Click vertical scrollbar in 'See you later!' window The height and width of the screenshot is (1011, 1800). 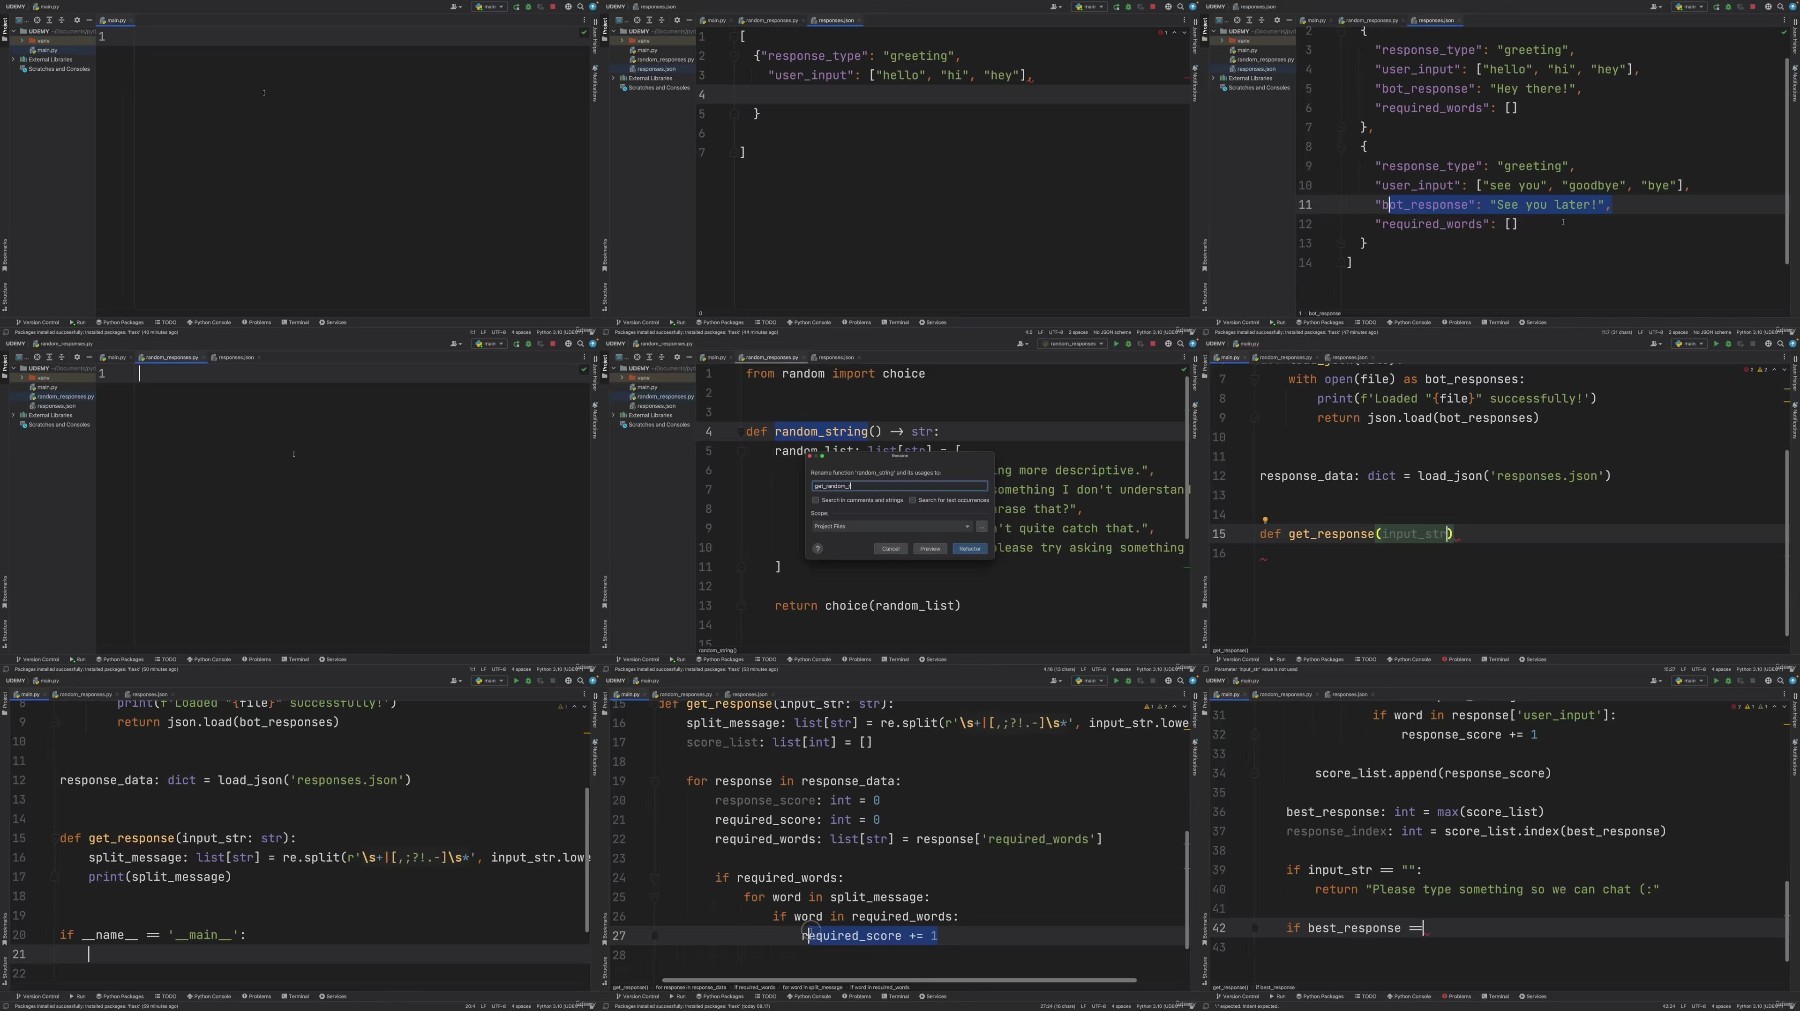tap(1787, 162)
